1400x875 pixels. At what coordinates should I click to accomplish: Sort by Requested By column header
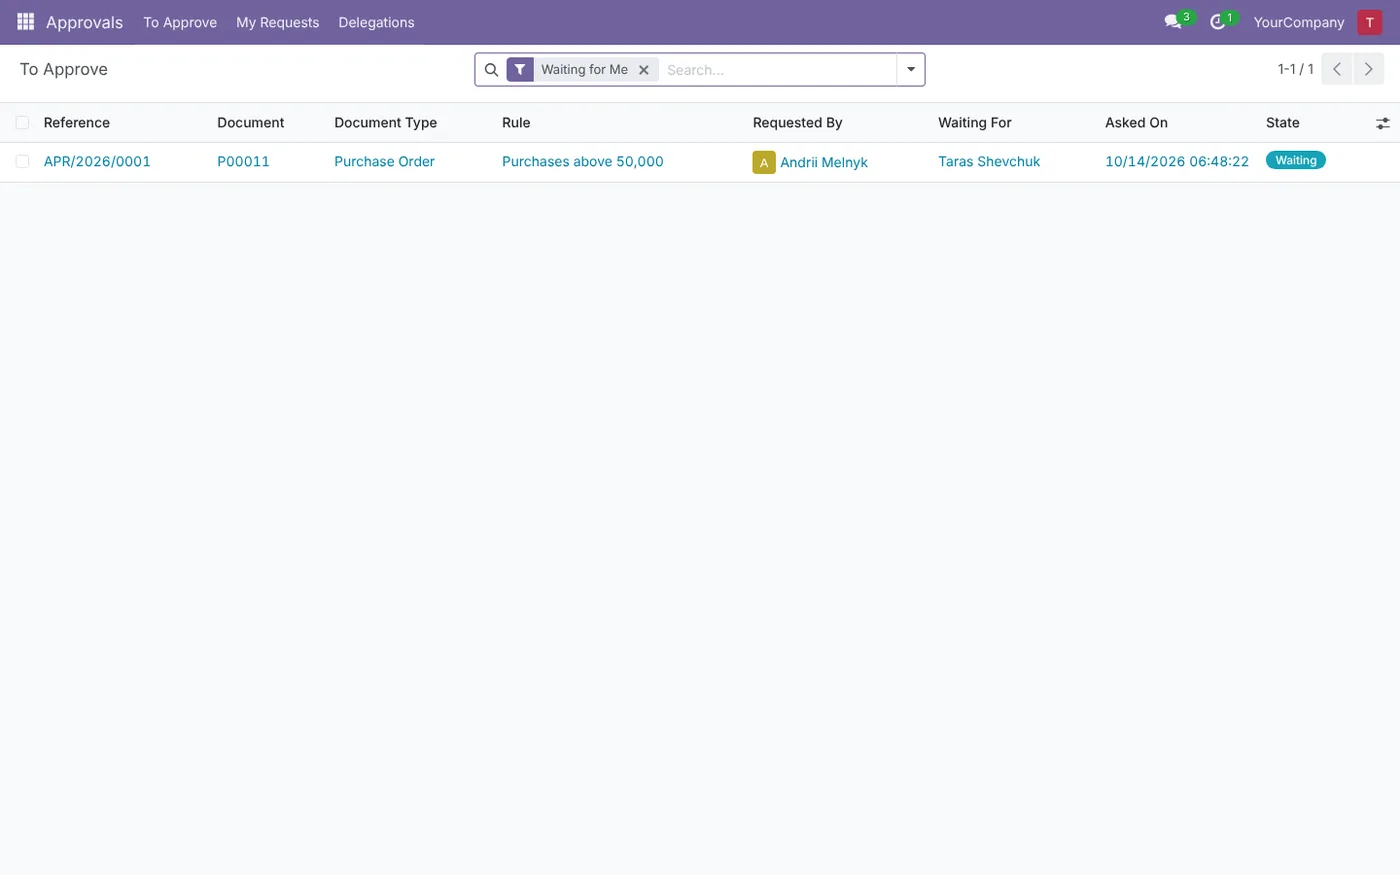pos(798,123)
